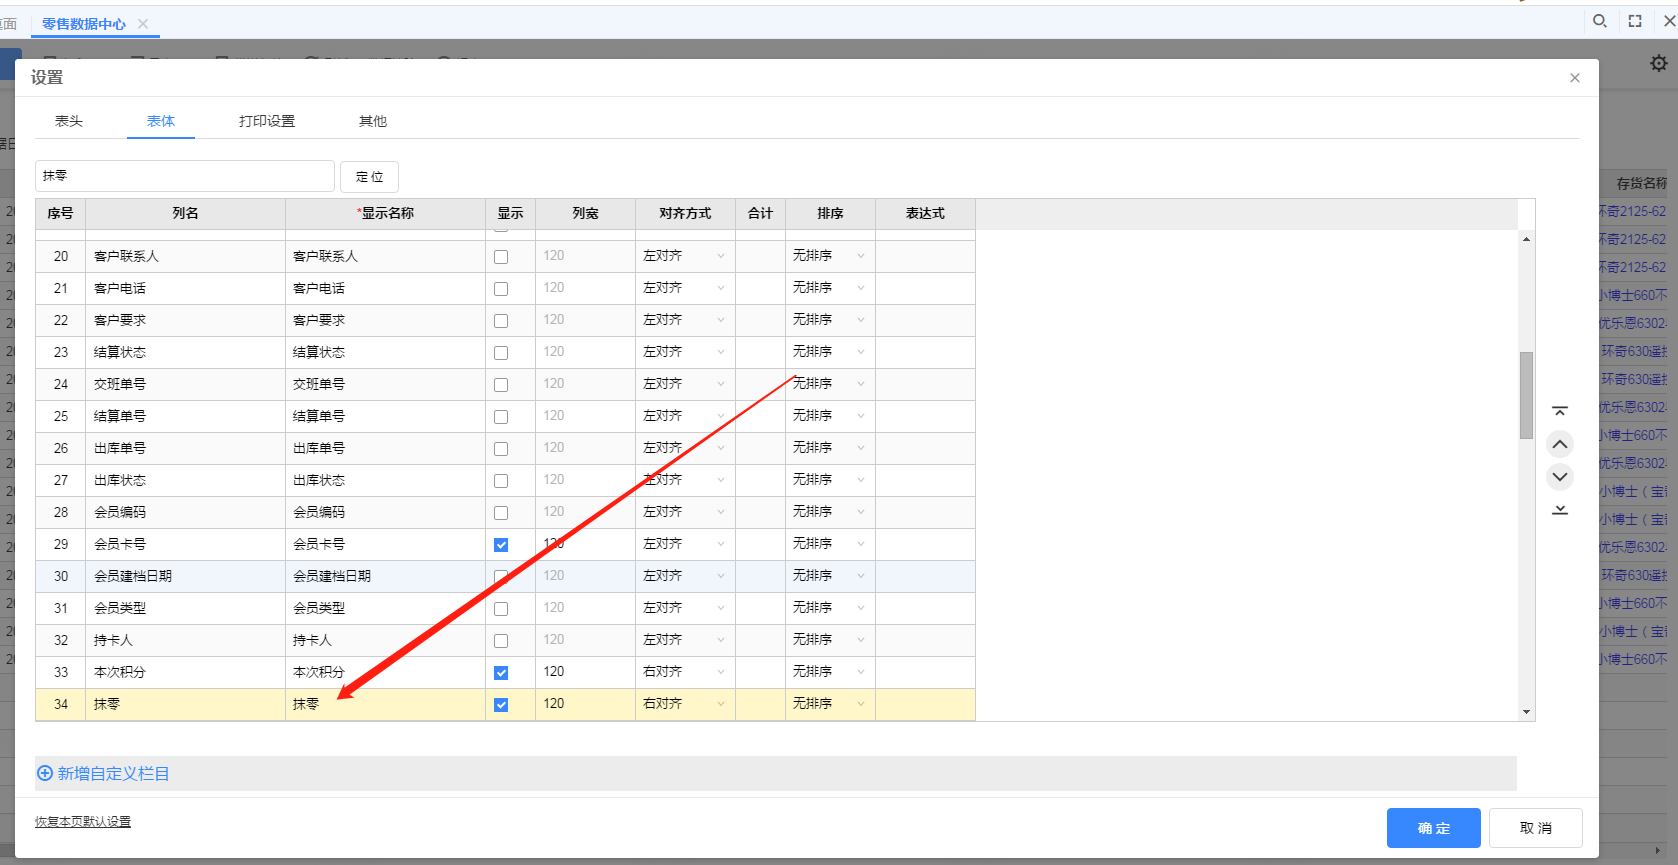This screenshot has height=865, width=1678.
Task: Toggle display checkbox for 持卡人
Action: point(501,641)
